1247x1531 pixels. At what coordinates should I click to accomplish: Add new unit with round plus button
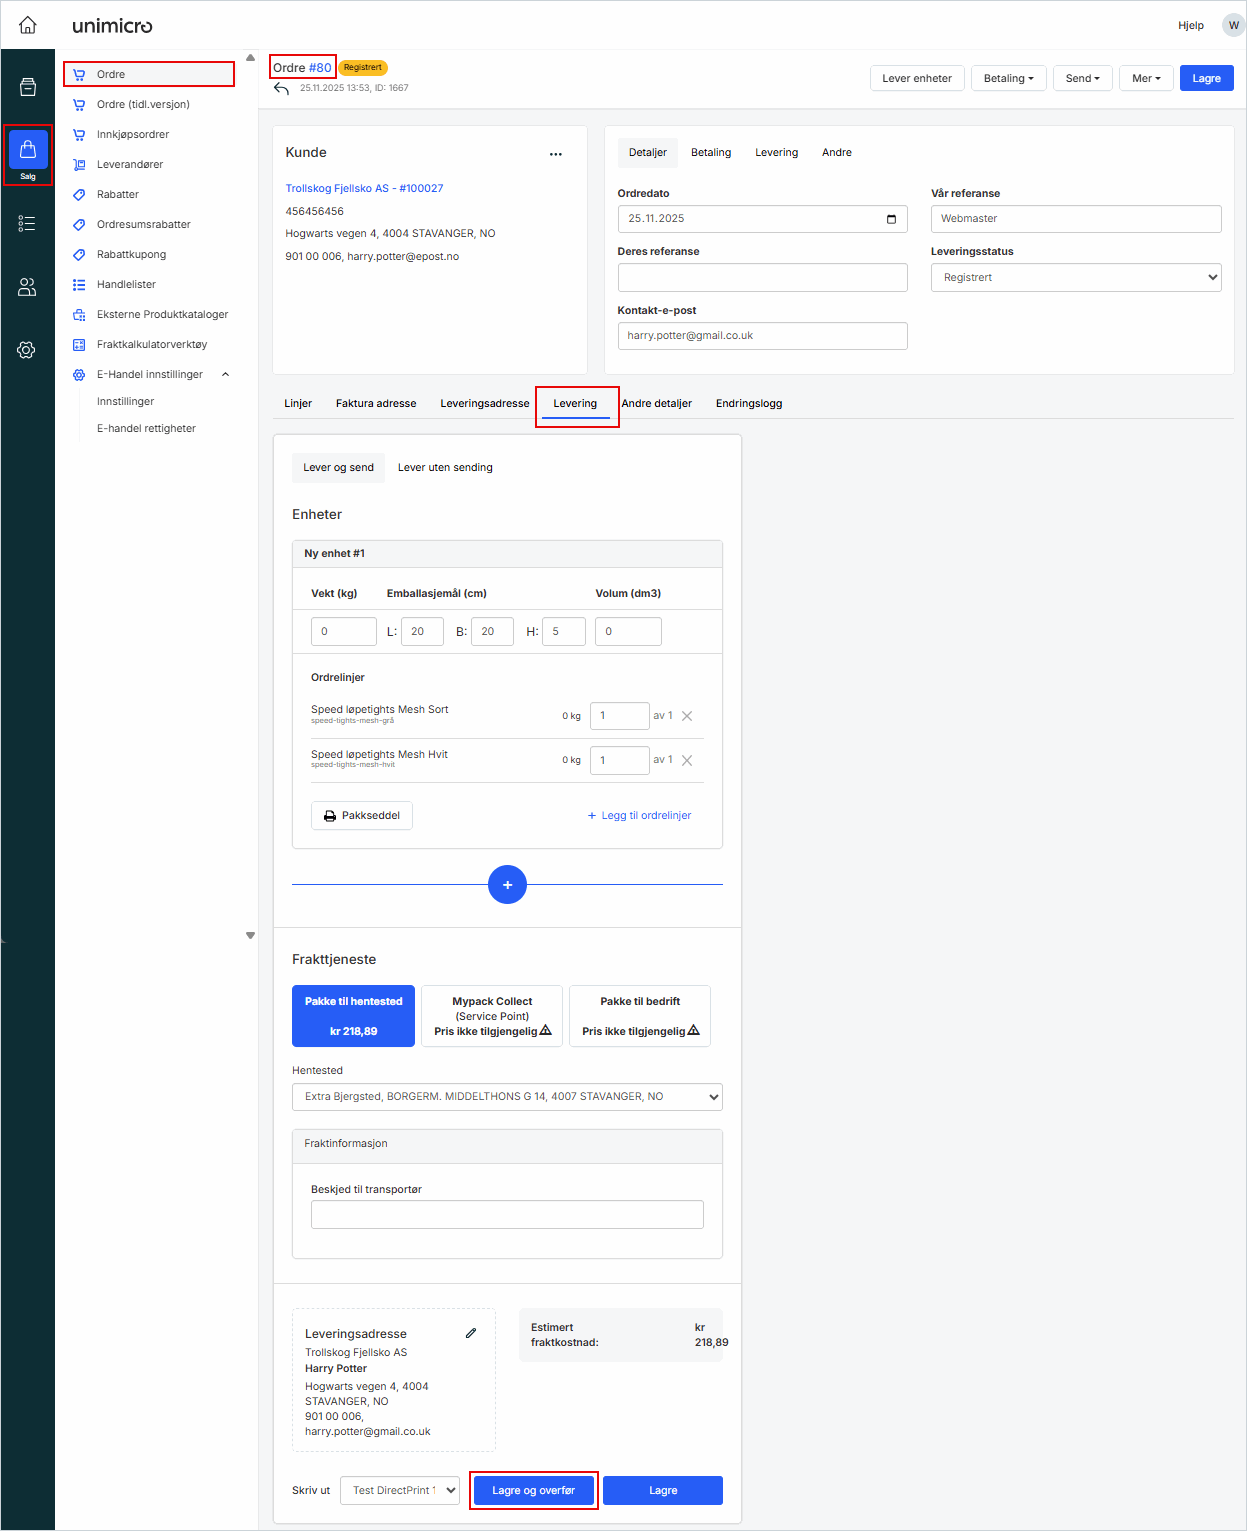pos(507,885)
